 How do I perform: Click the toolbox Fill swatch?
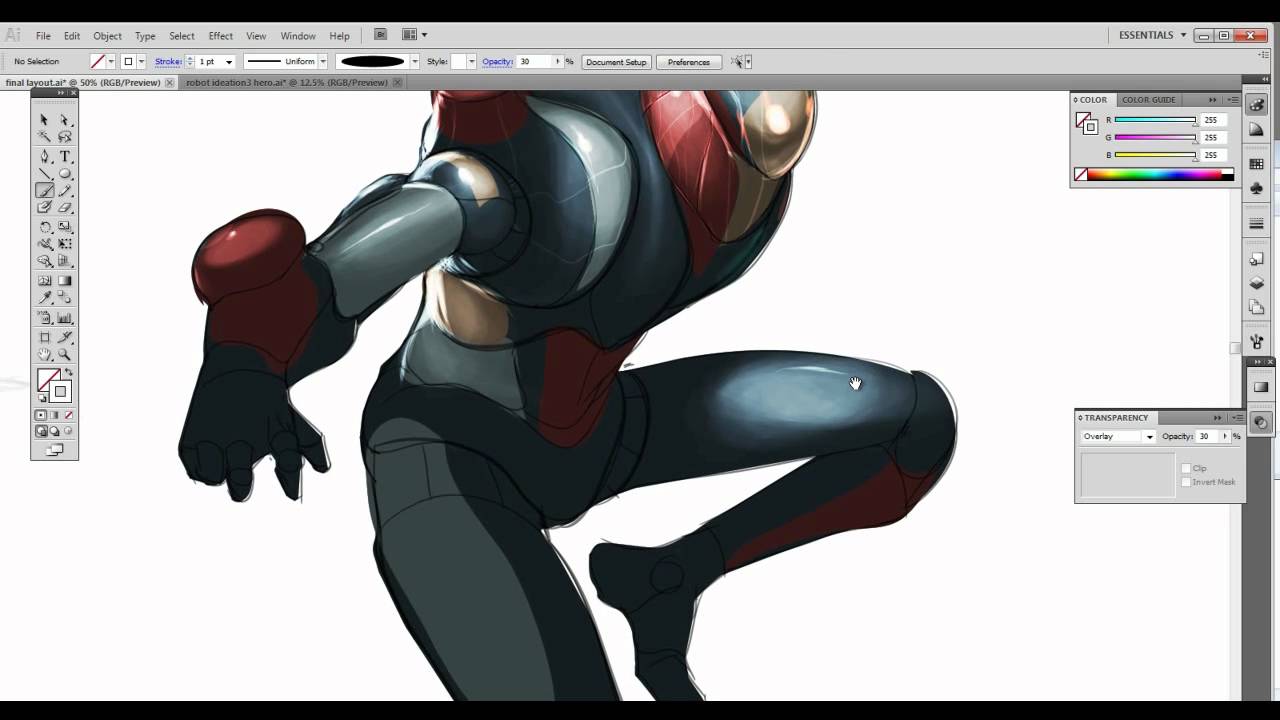tap(47, 380)
